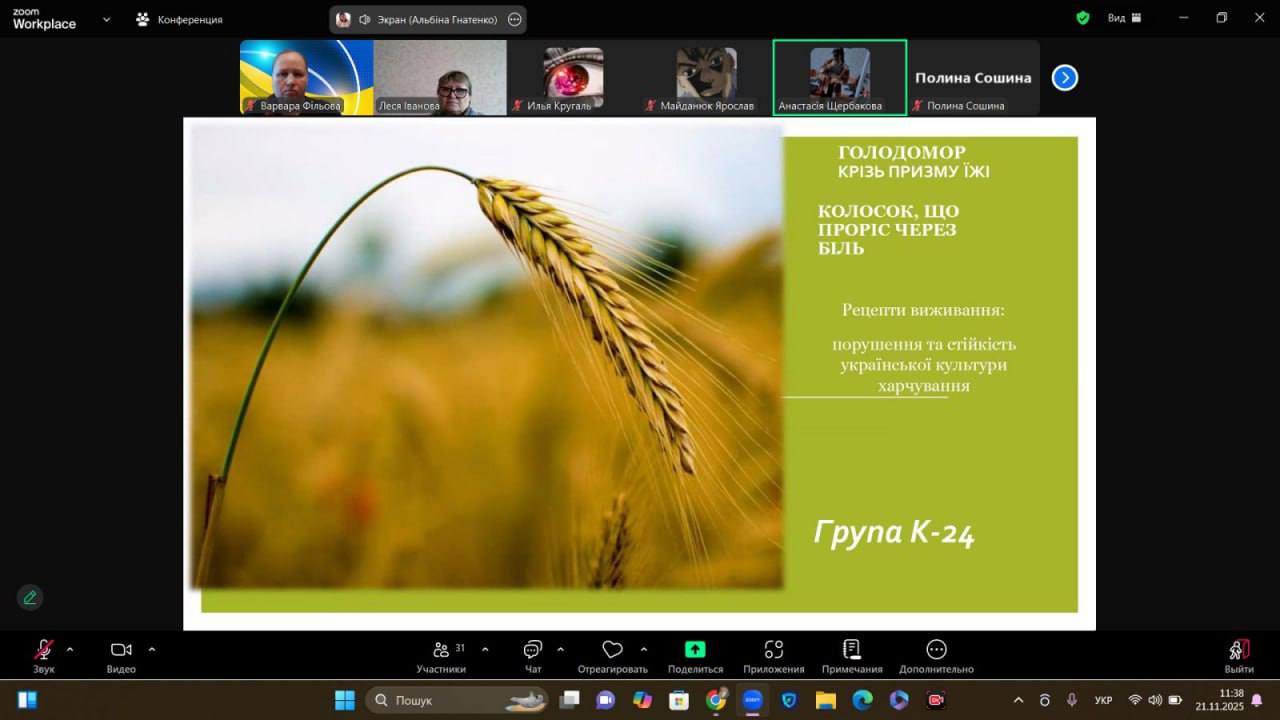Image resolution: width=1280 pixels, height=720 pixels.
Task: Expand the Zoom Workplace dropdown chevron
Action: click(x=106, y=19)
